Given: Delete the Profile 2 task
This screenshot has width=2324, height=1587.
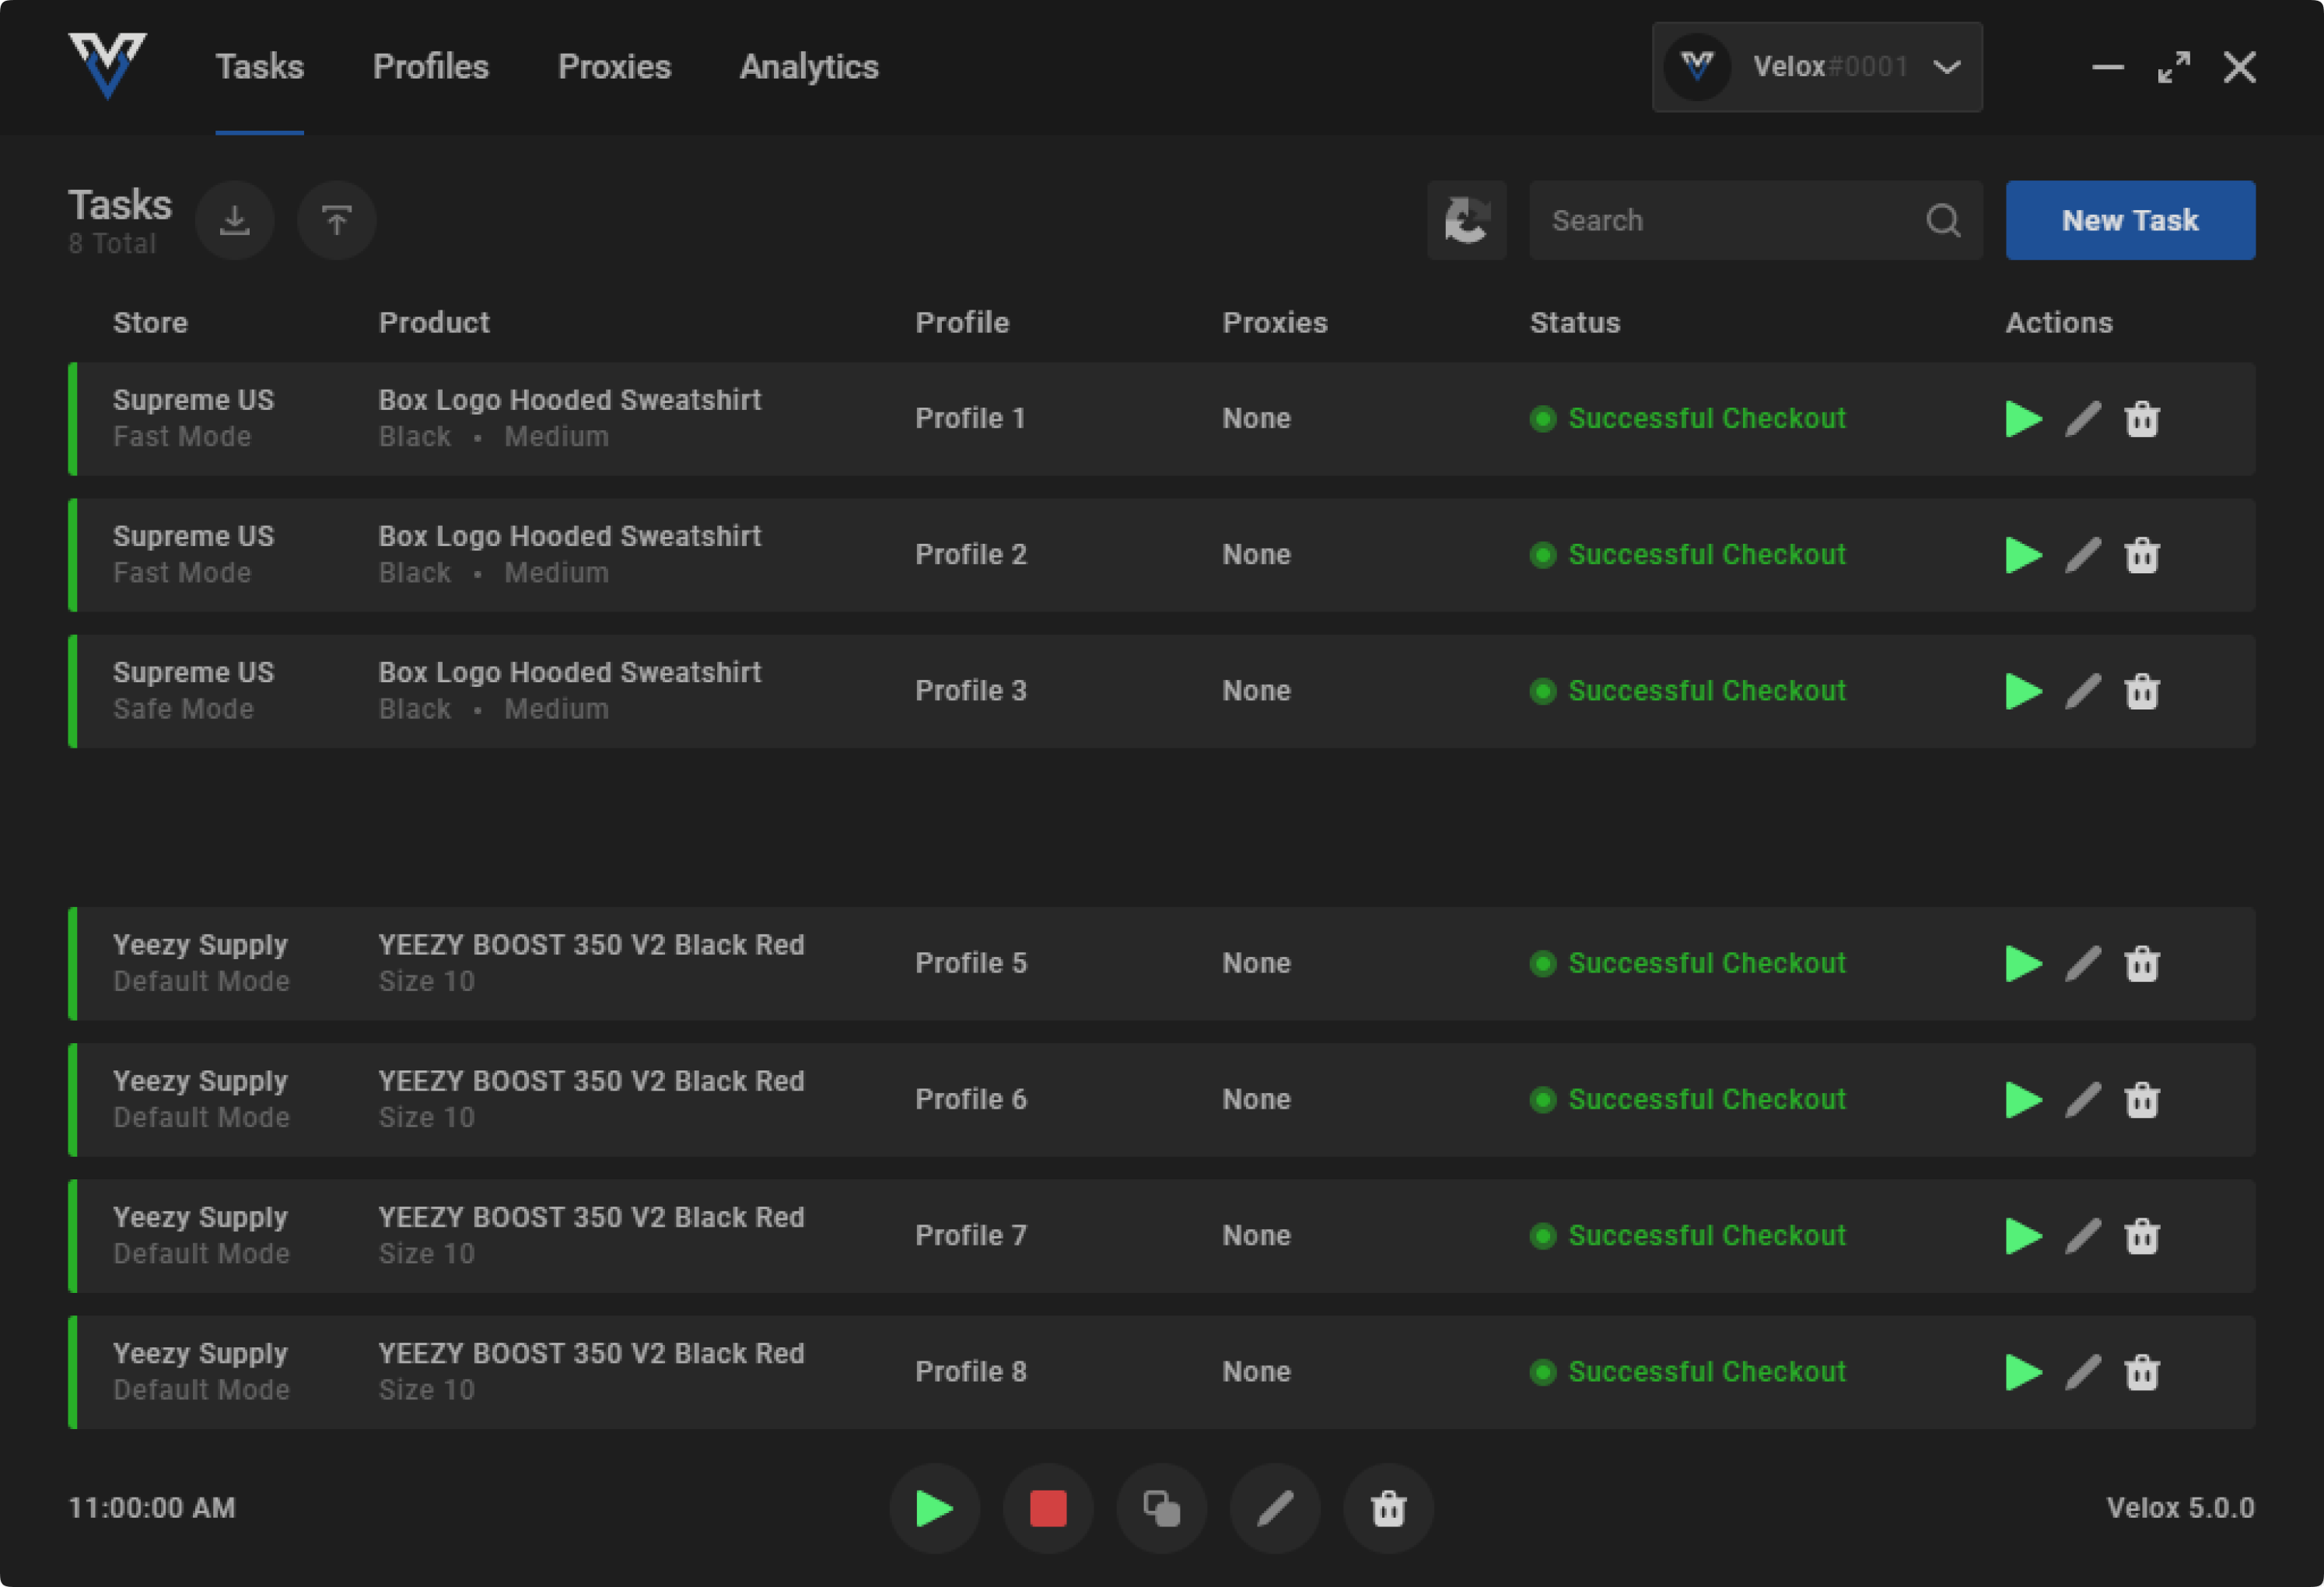Looking at the screenshot, I should pos(2142,555).
